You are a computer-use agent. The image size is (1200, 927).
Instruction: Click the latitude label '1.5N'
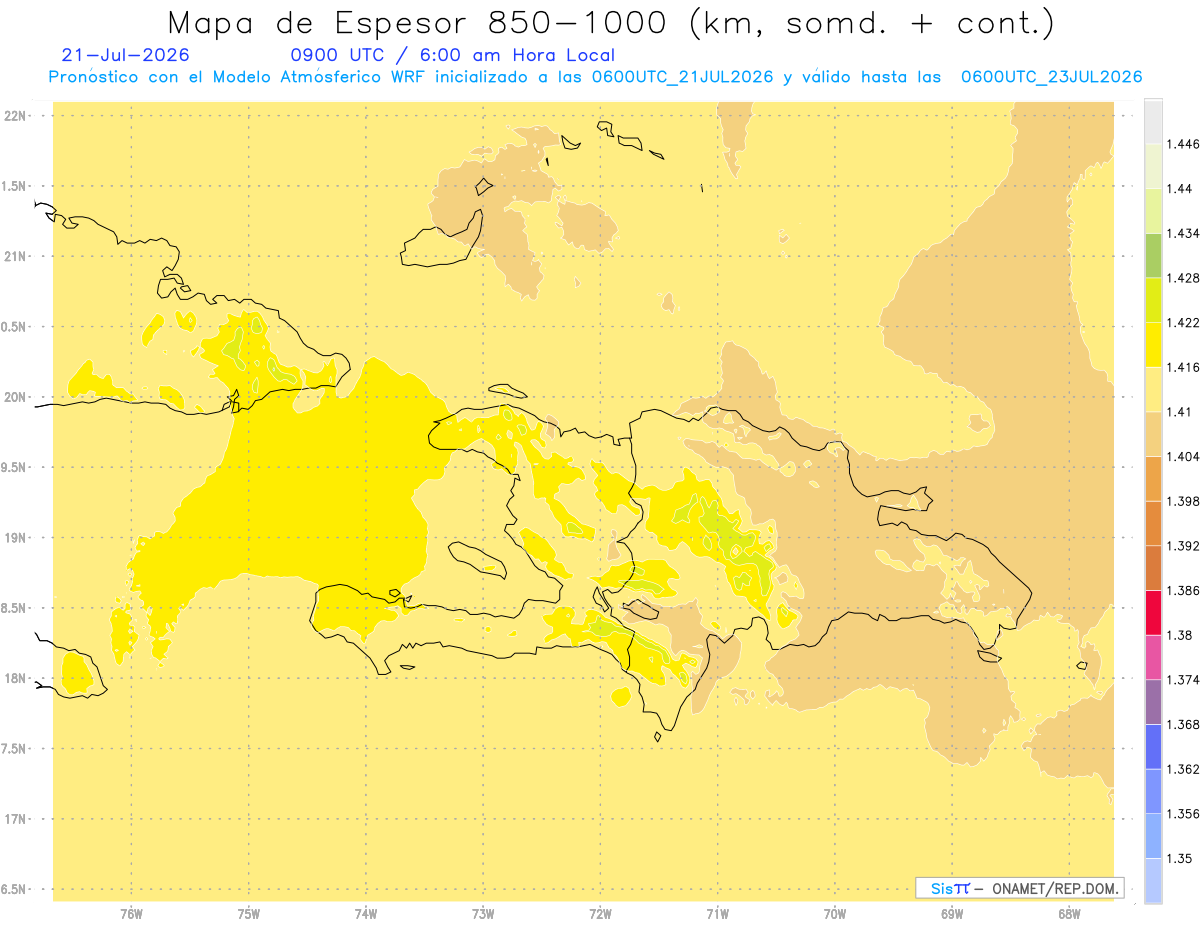[x=15, y=186]
